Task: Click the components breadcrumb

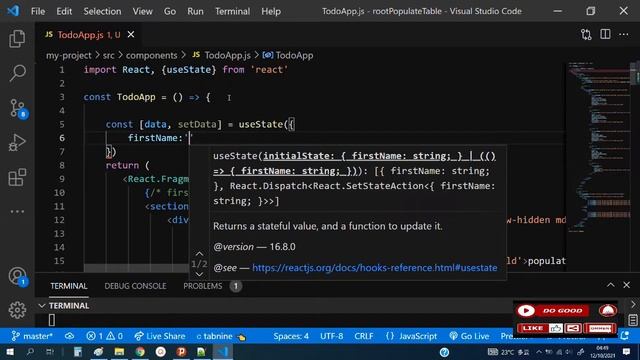Action: point(151,55)
